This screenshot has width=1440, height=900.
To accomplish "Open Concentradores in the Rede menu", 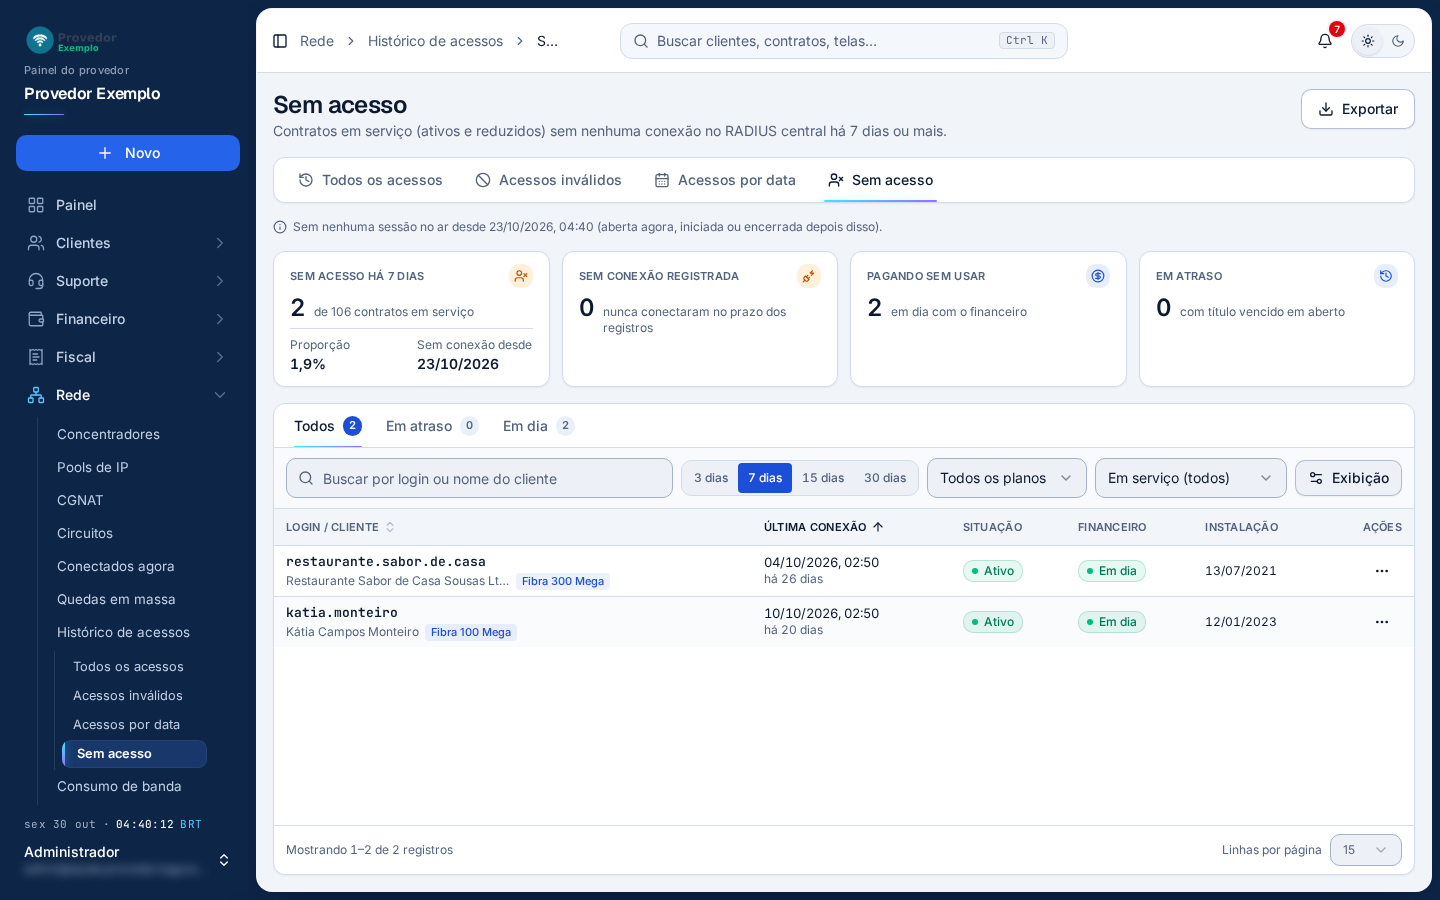I will 108,434.
